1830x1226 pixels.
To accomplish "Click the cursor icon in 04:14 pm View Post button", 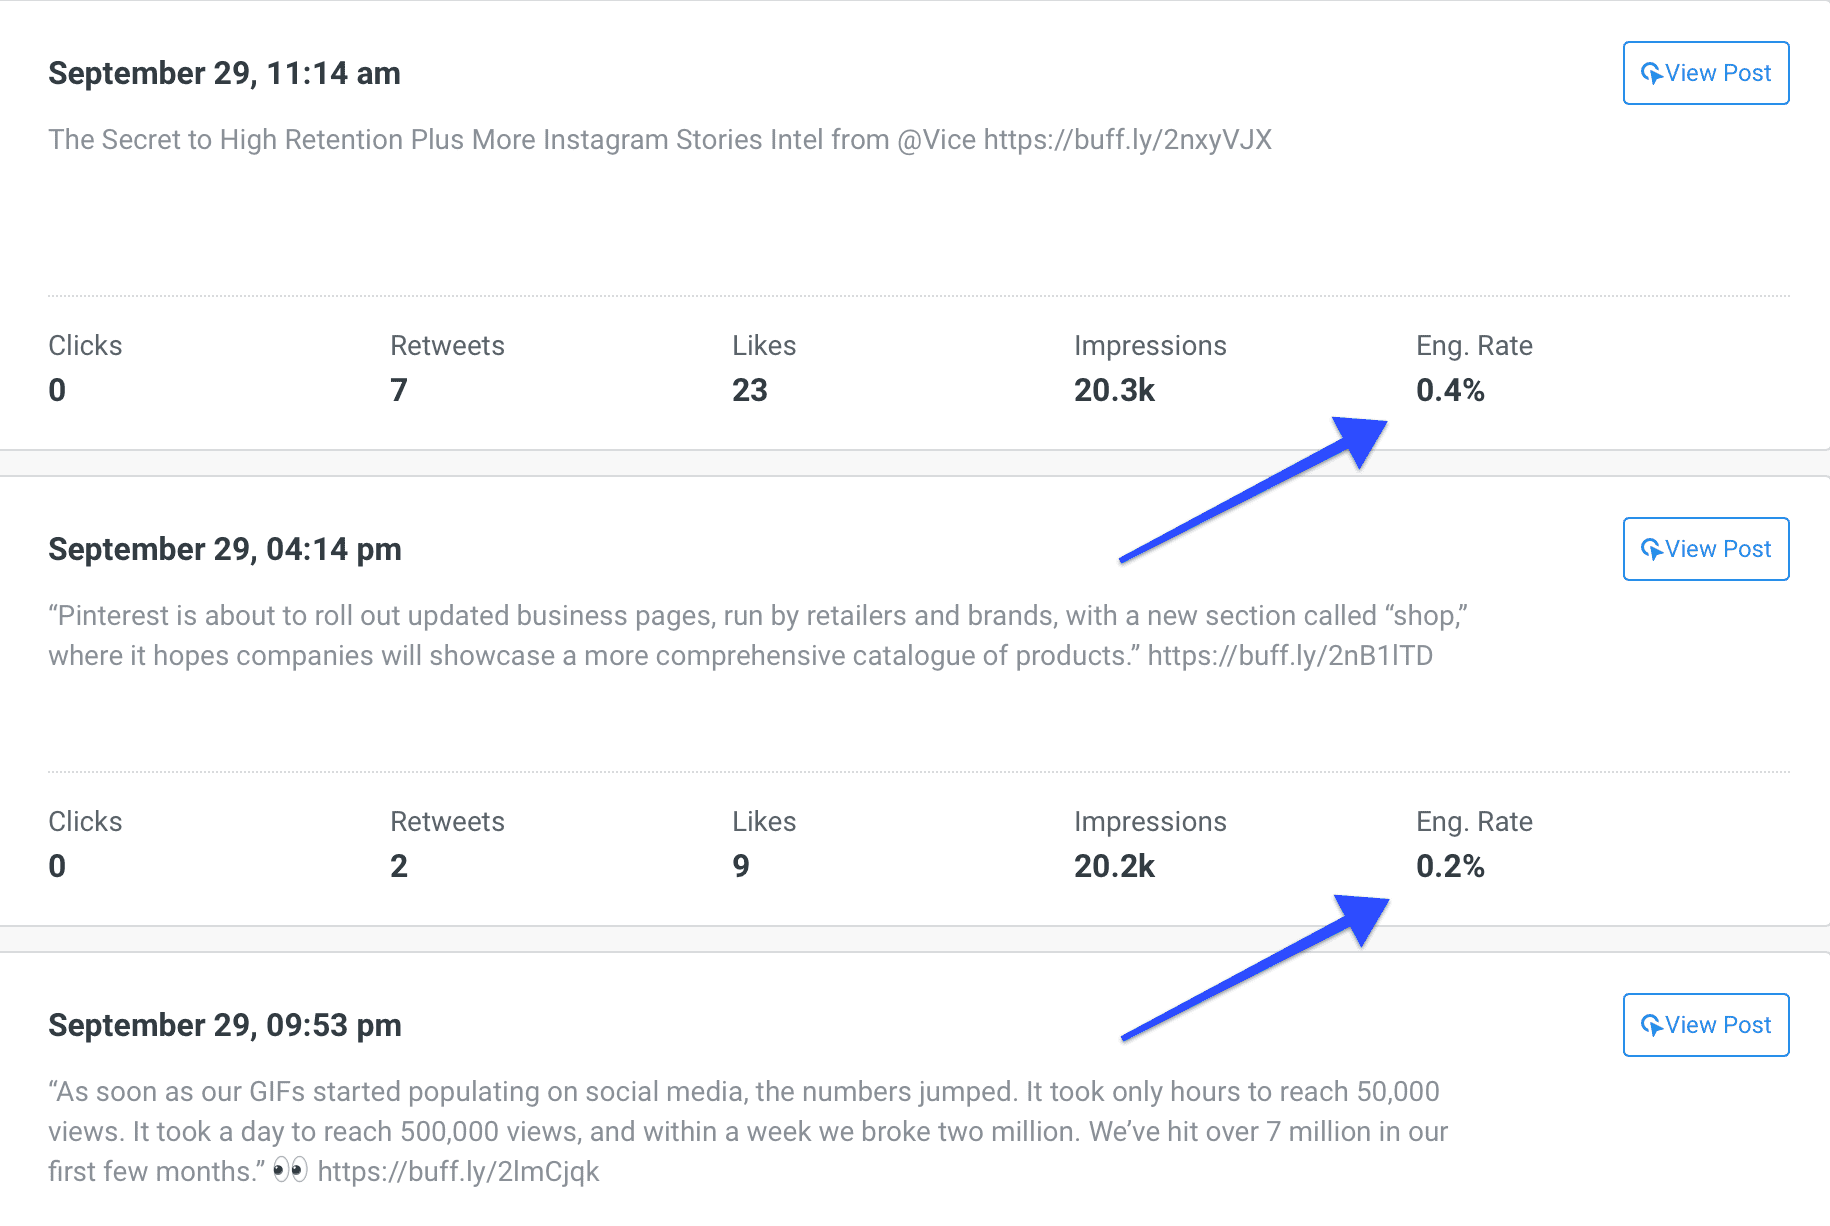I will tap(1651, 550).
